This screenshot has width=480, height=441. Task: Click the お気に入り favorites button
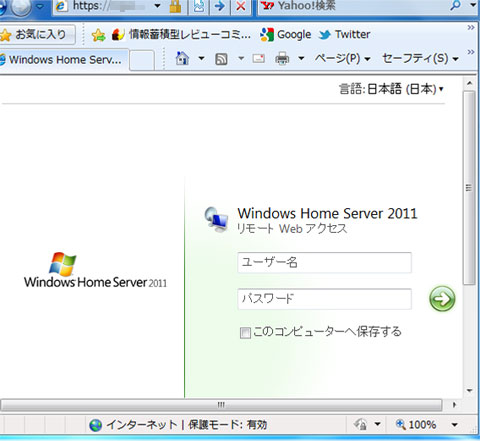click(37, 34)
